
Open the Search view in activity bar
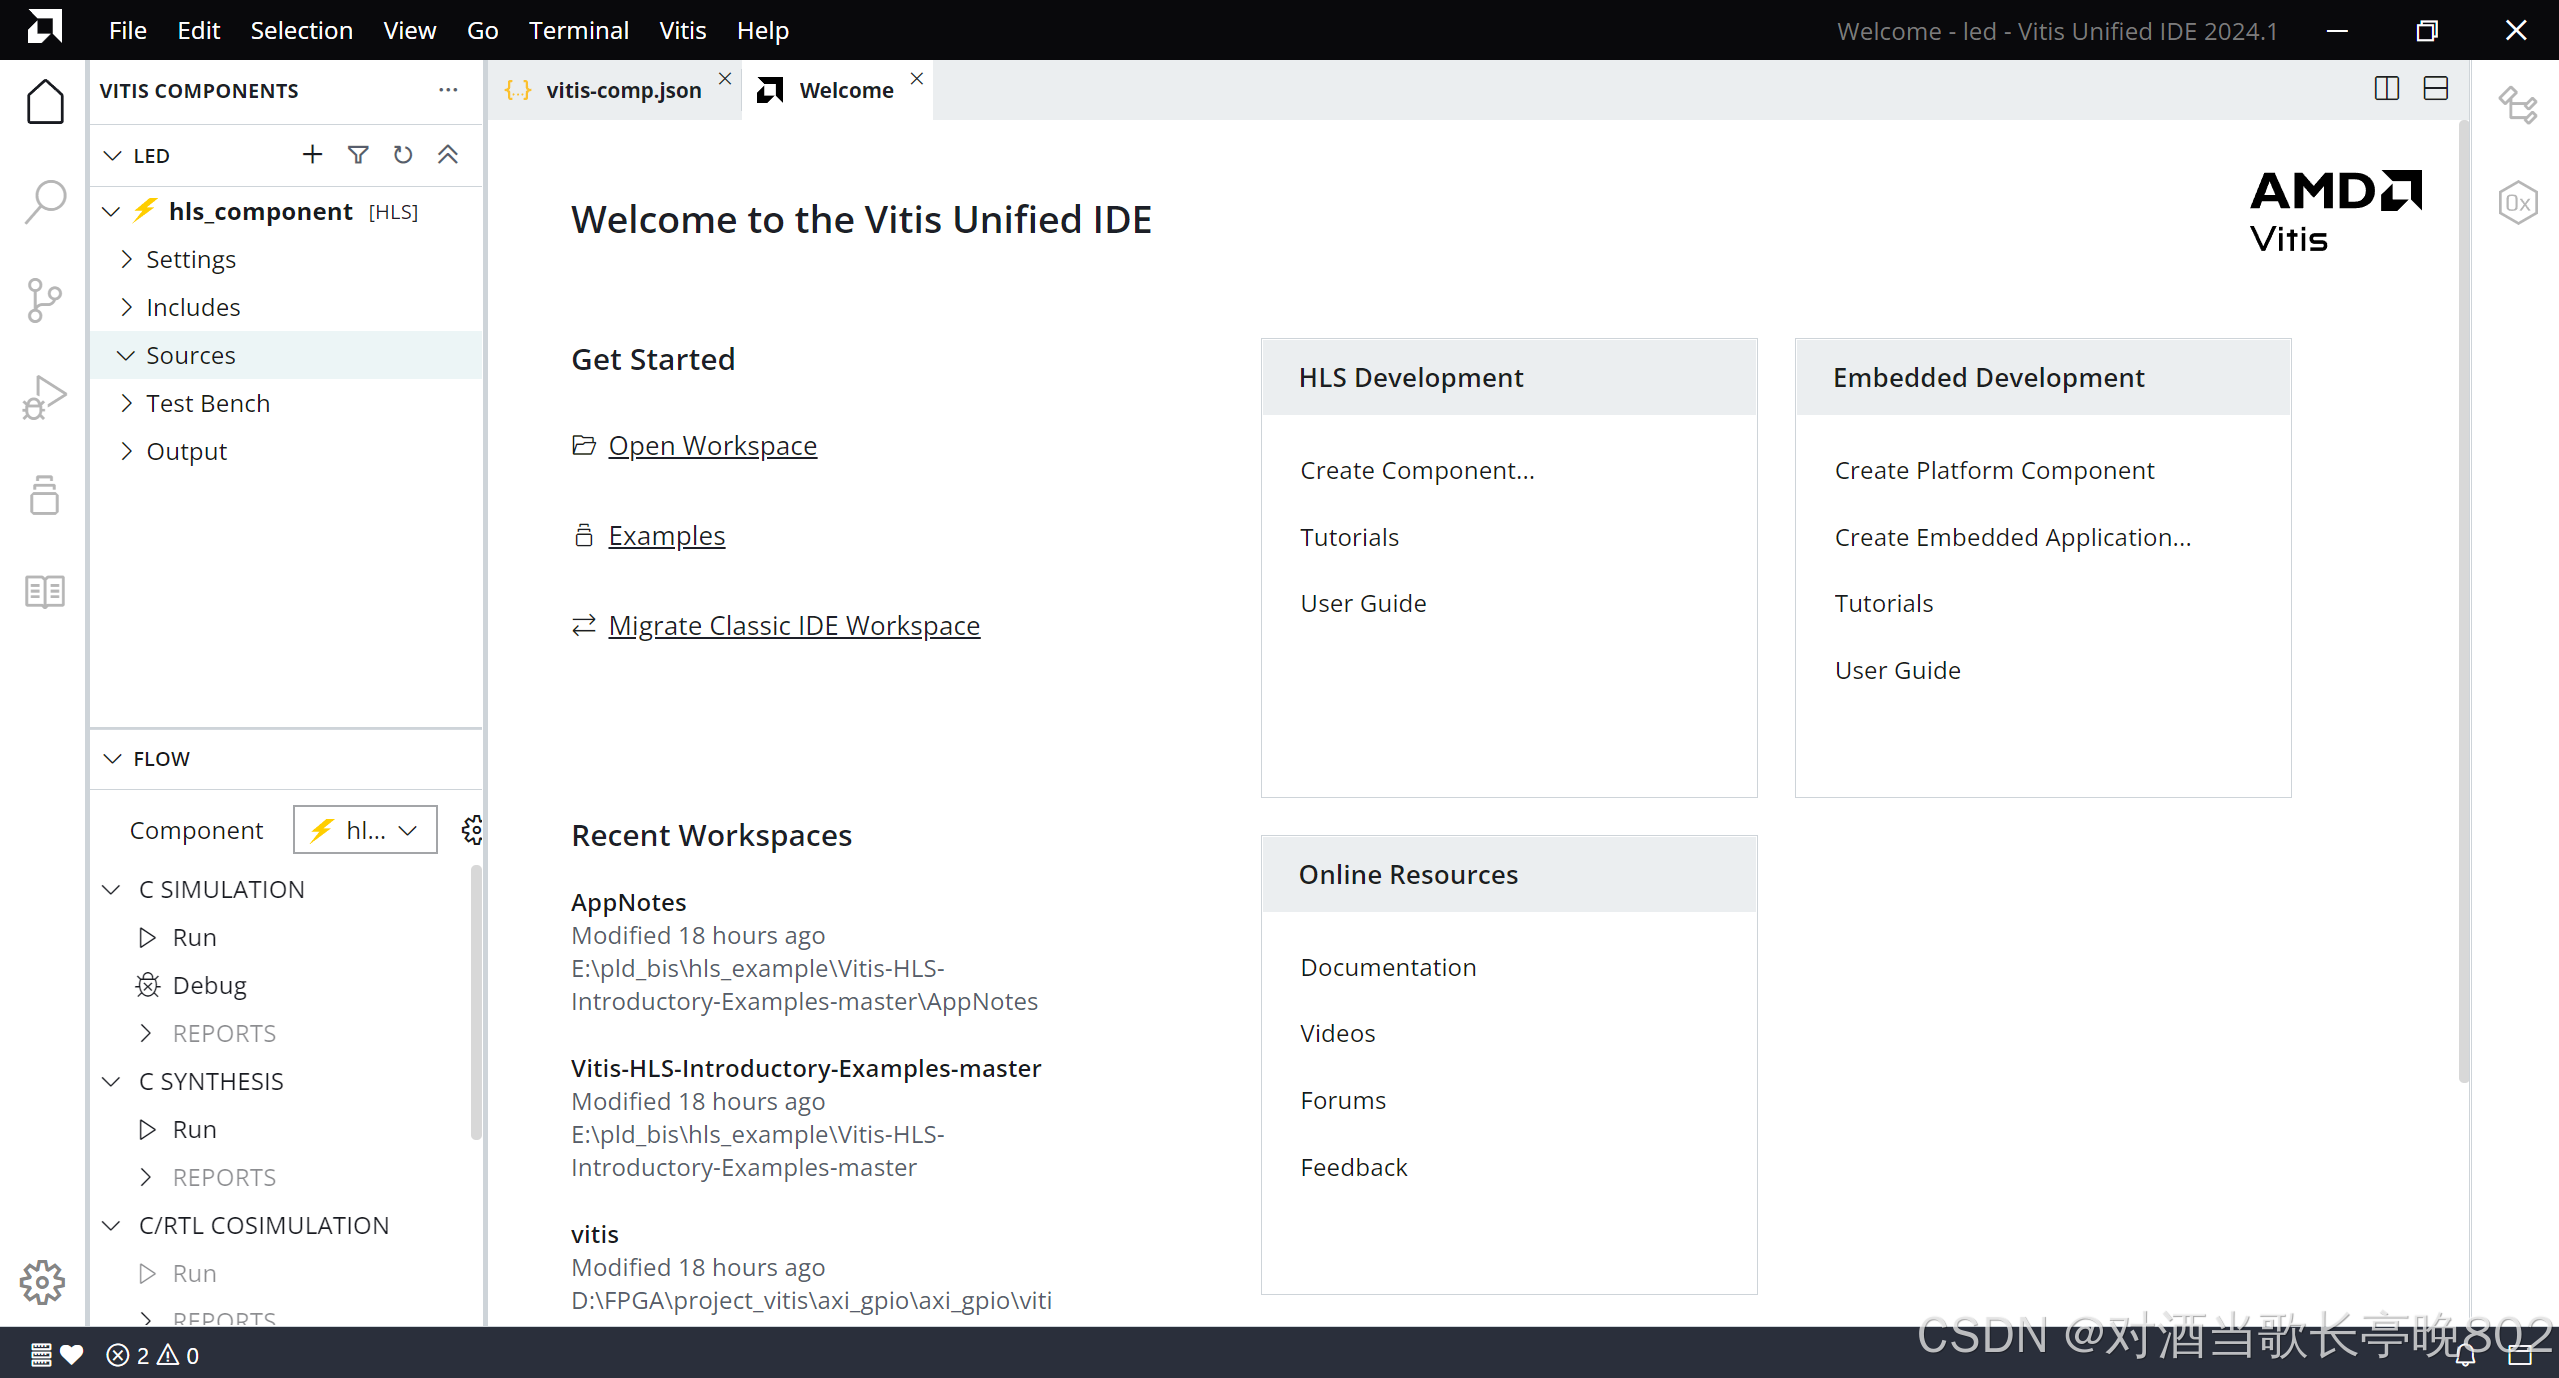tap(45, 201)
